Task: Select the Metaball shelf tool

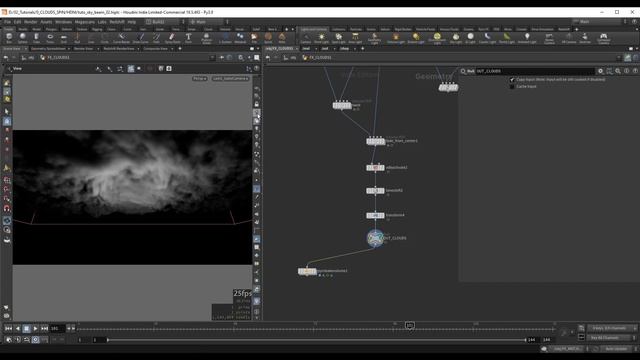Action: point(240,38)
